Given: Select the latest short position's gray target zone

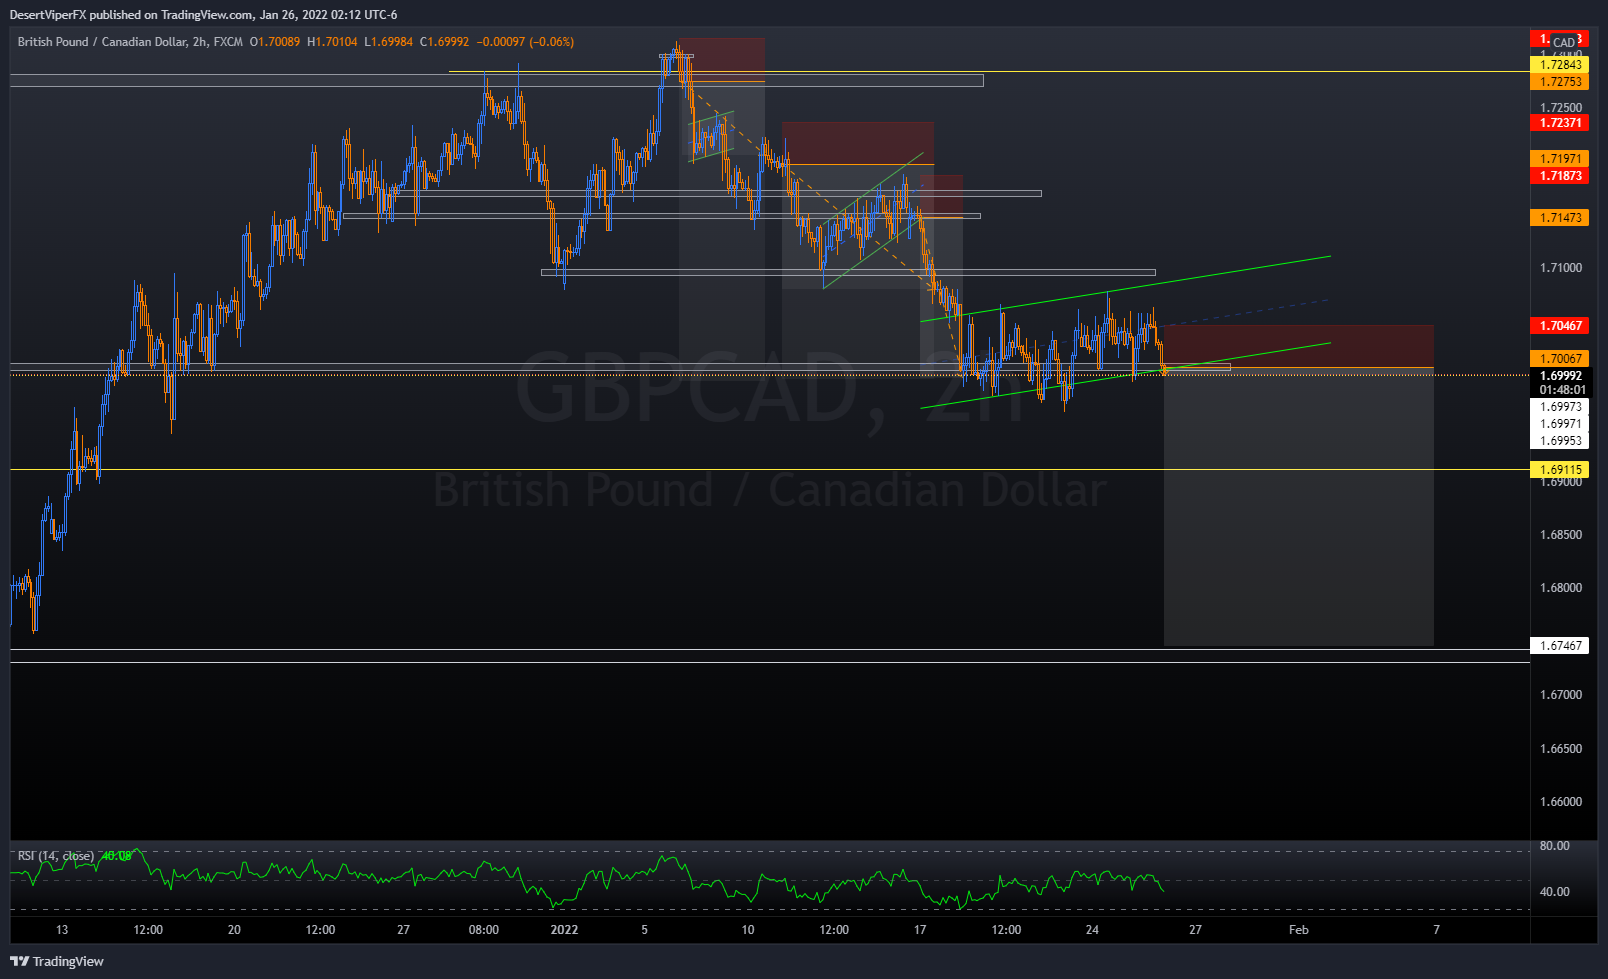Looking at the screenshot, I should pos(1298,508).
